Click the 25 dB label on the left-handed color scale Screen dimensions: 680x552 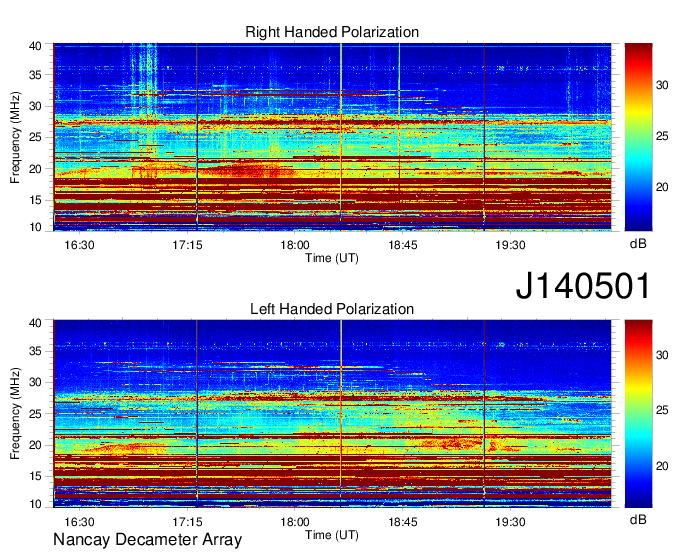pyautogui.click(x=662, y=410)
